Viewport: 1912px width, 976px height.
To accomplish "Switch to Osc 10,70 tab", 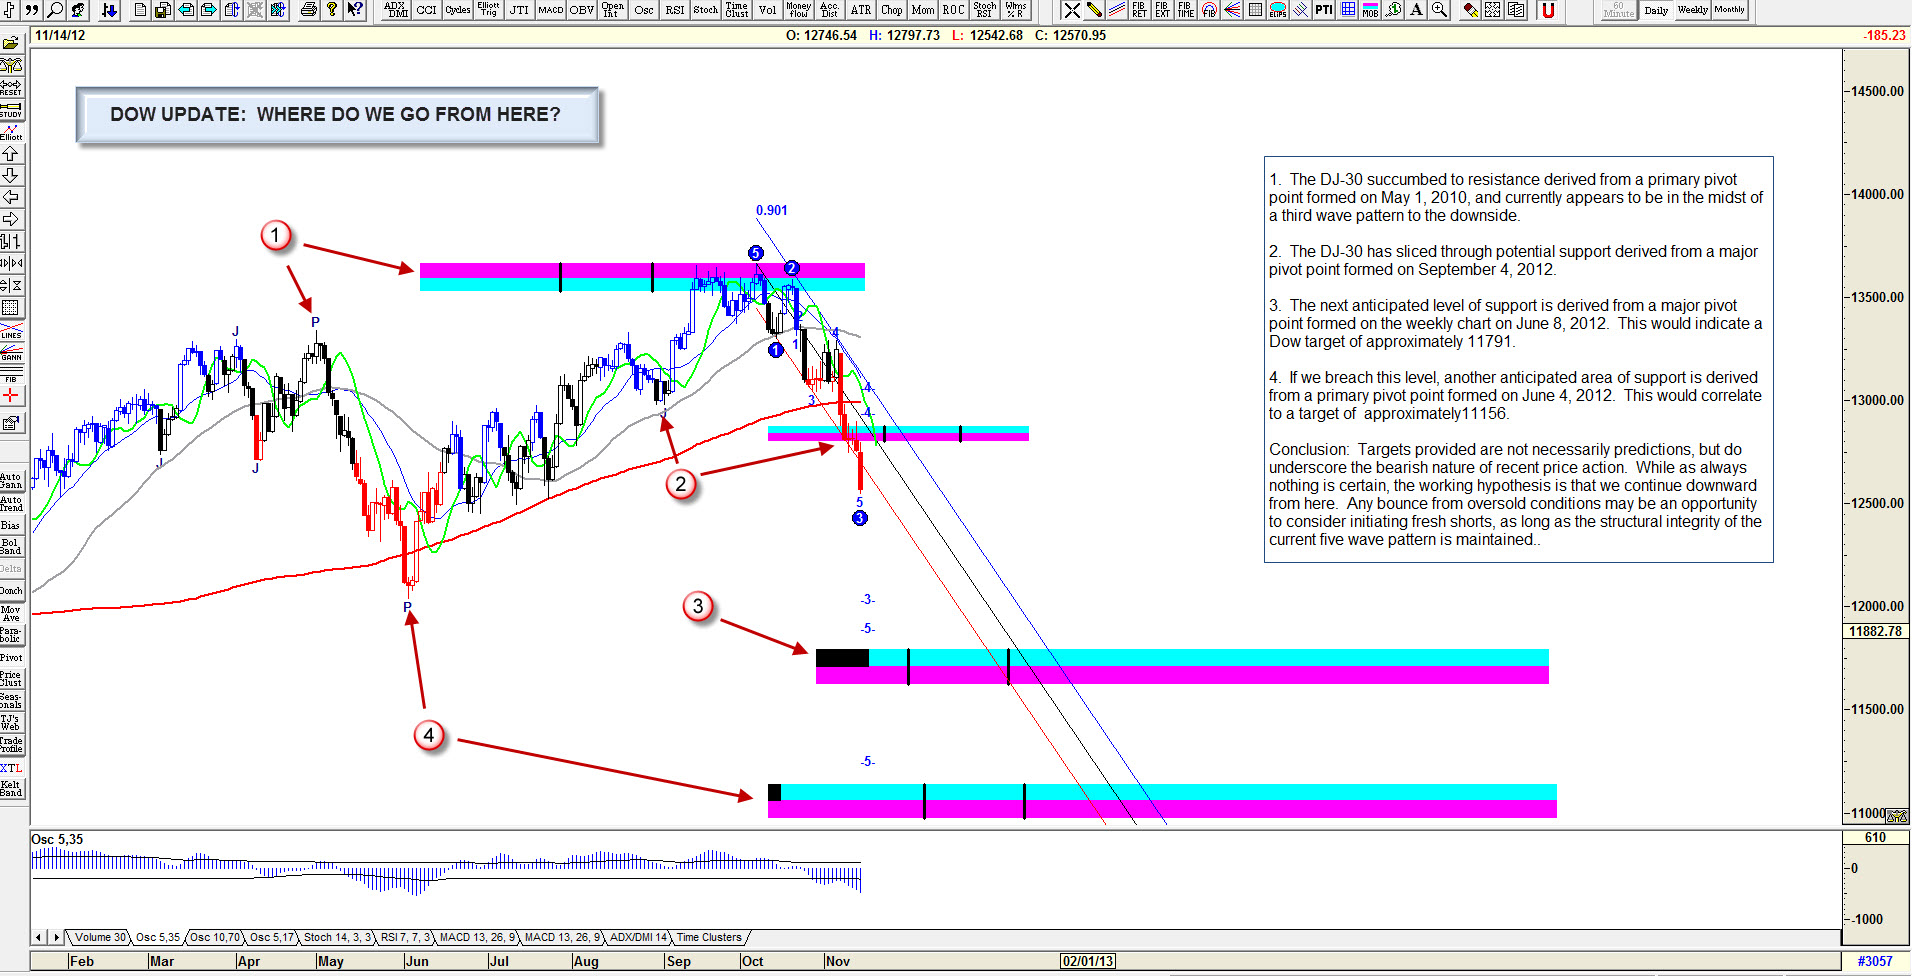I will (215, 937).
